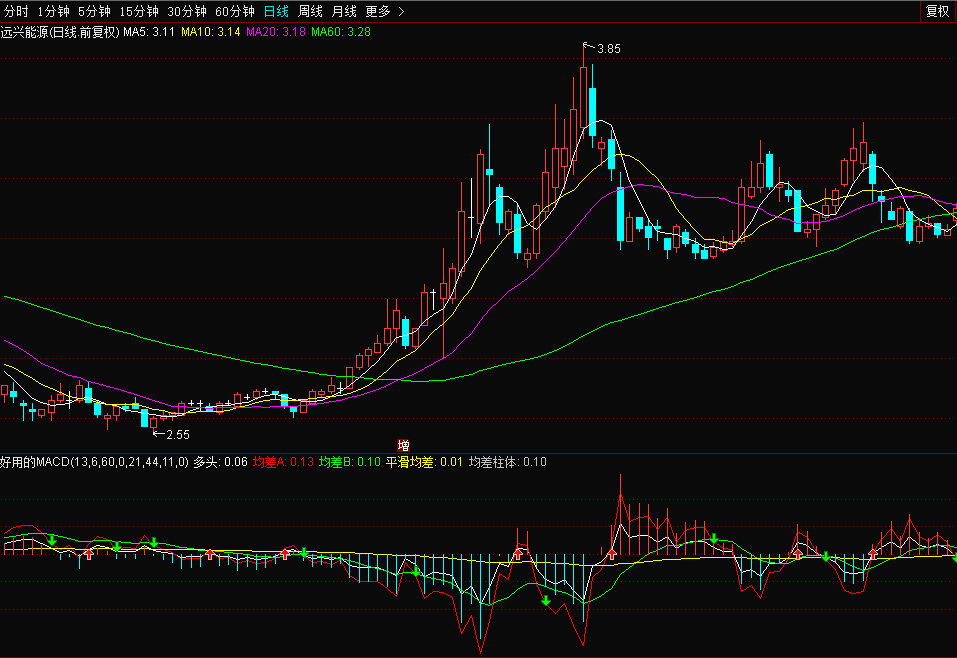Choose the 60分钟 timeframe tab
The width and height of the screenshot is (957, 658).
236,11
